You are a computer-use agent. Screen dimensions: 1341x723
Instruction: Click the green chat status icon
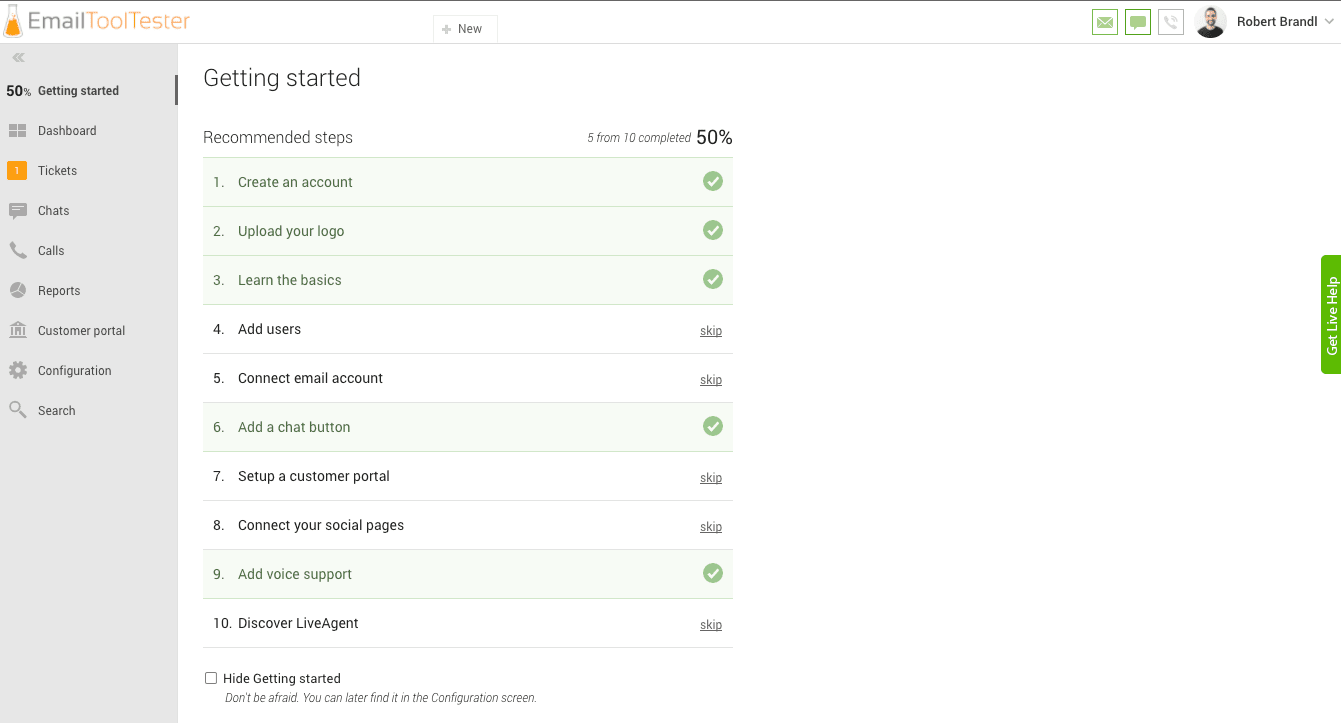coord(1138,22)
